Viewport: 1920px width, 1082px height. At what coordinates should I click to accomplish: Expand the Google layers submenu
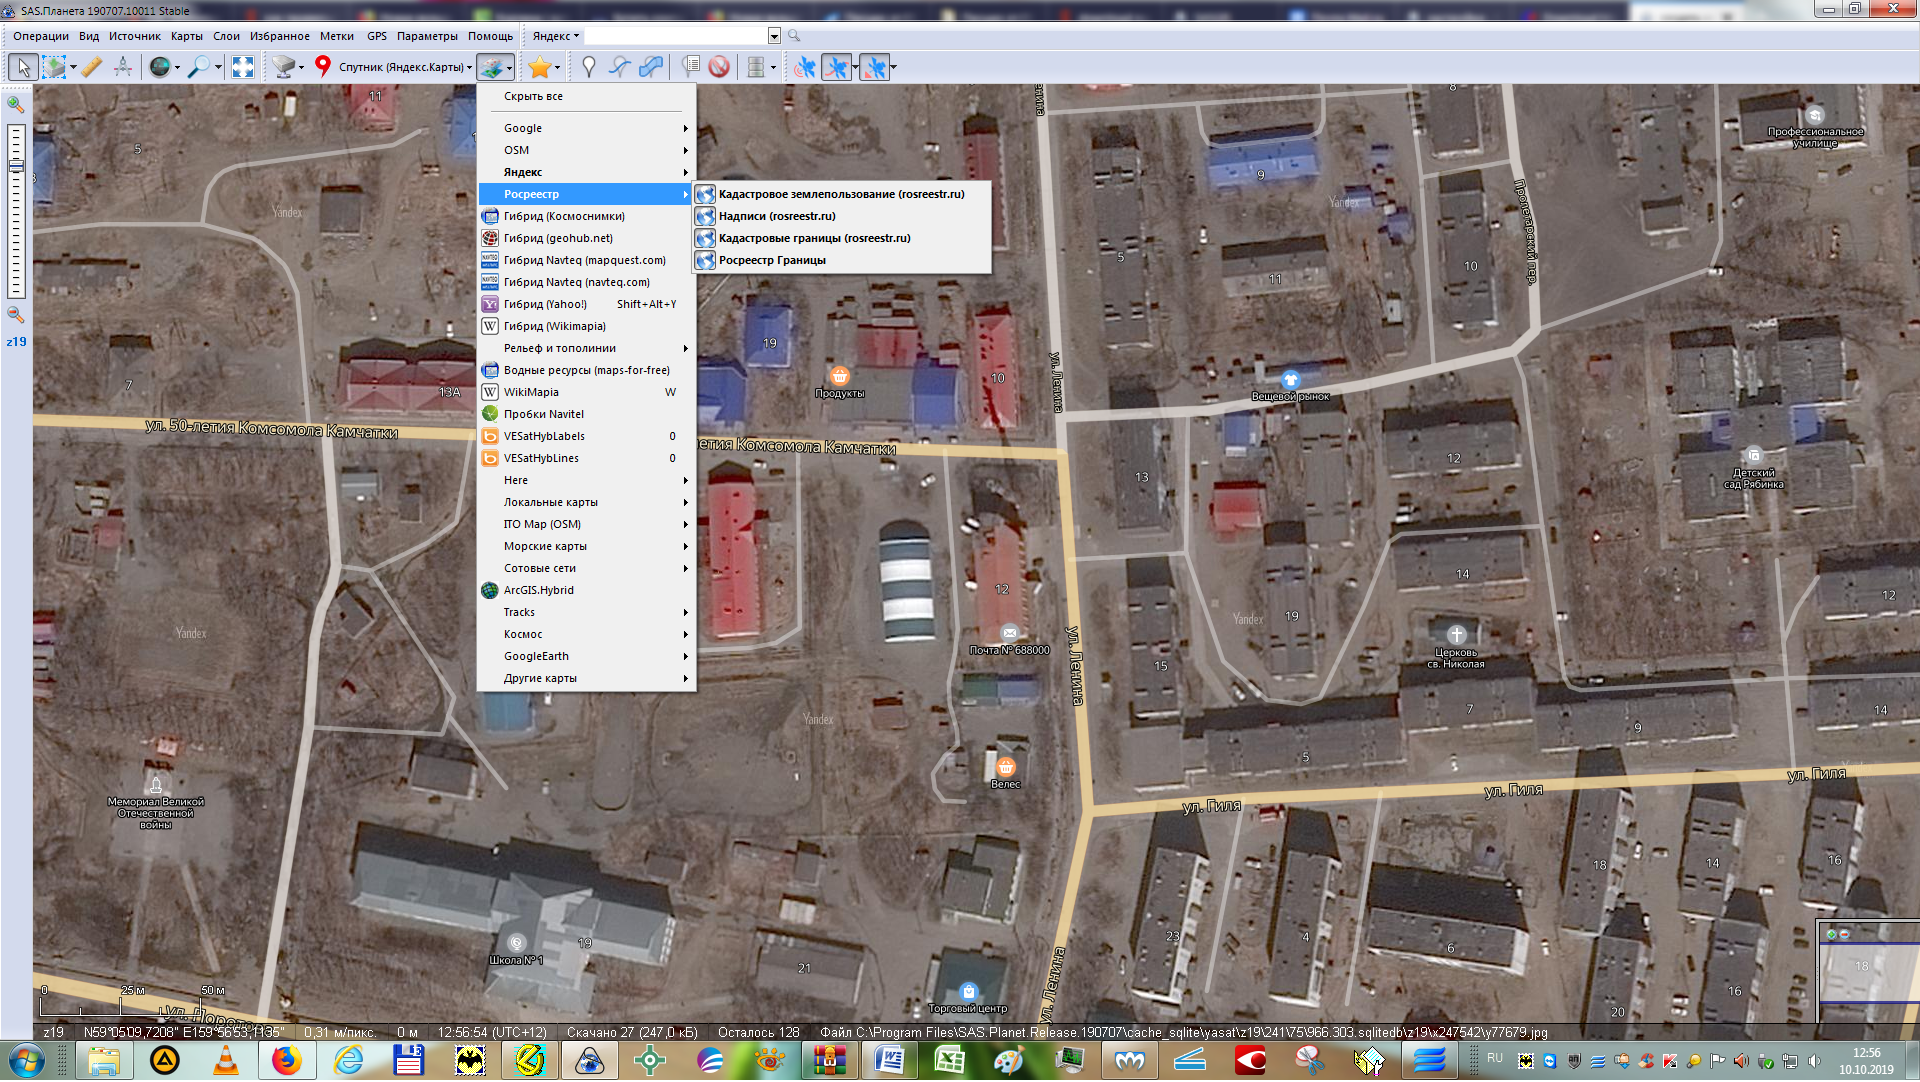[523, 128]
